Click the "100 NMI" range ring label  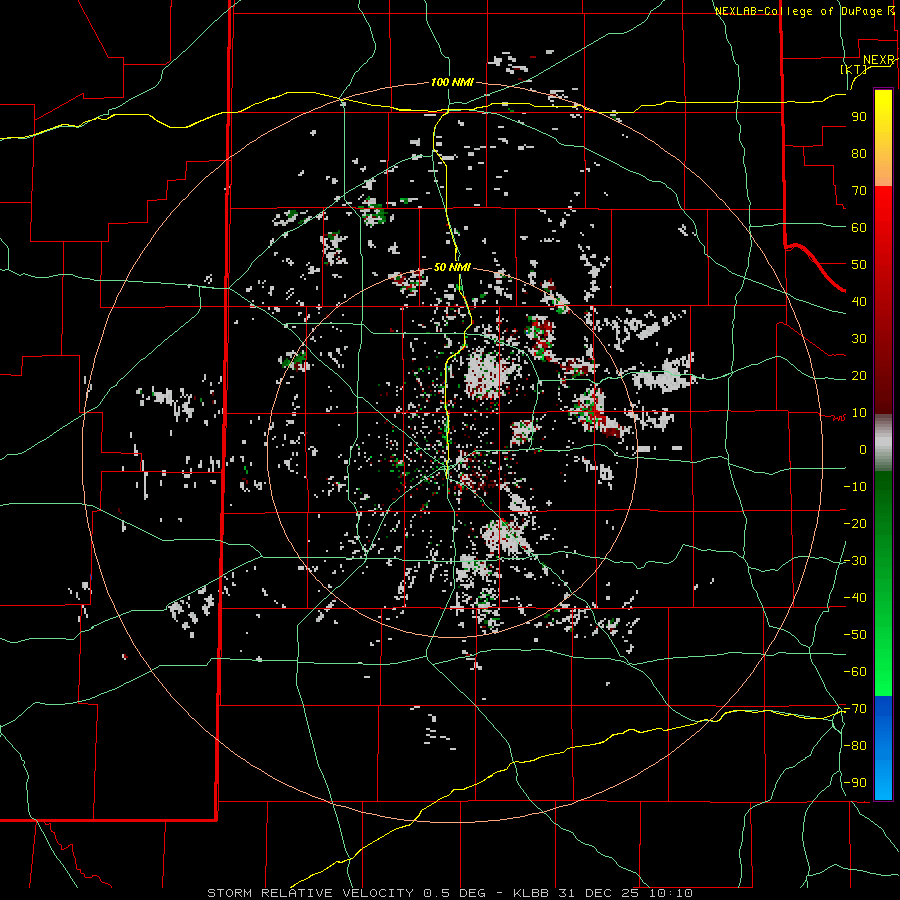[x=452, y=83]
